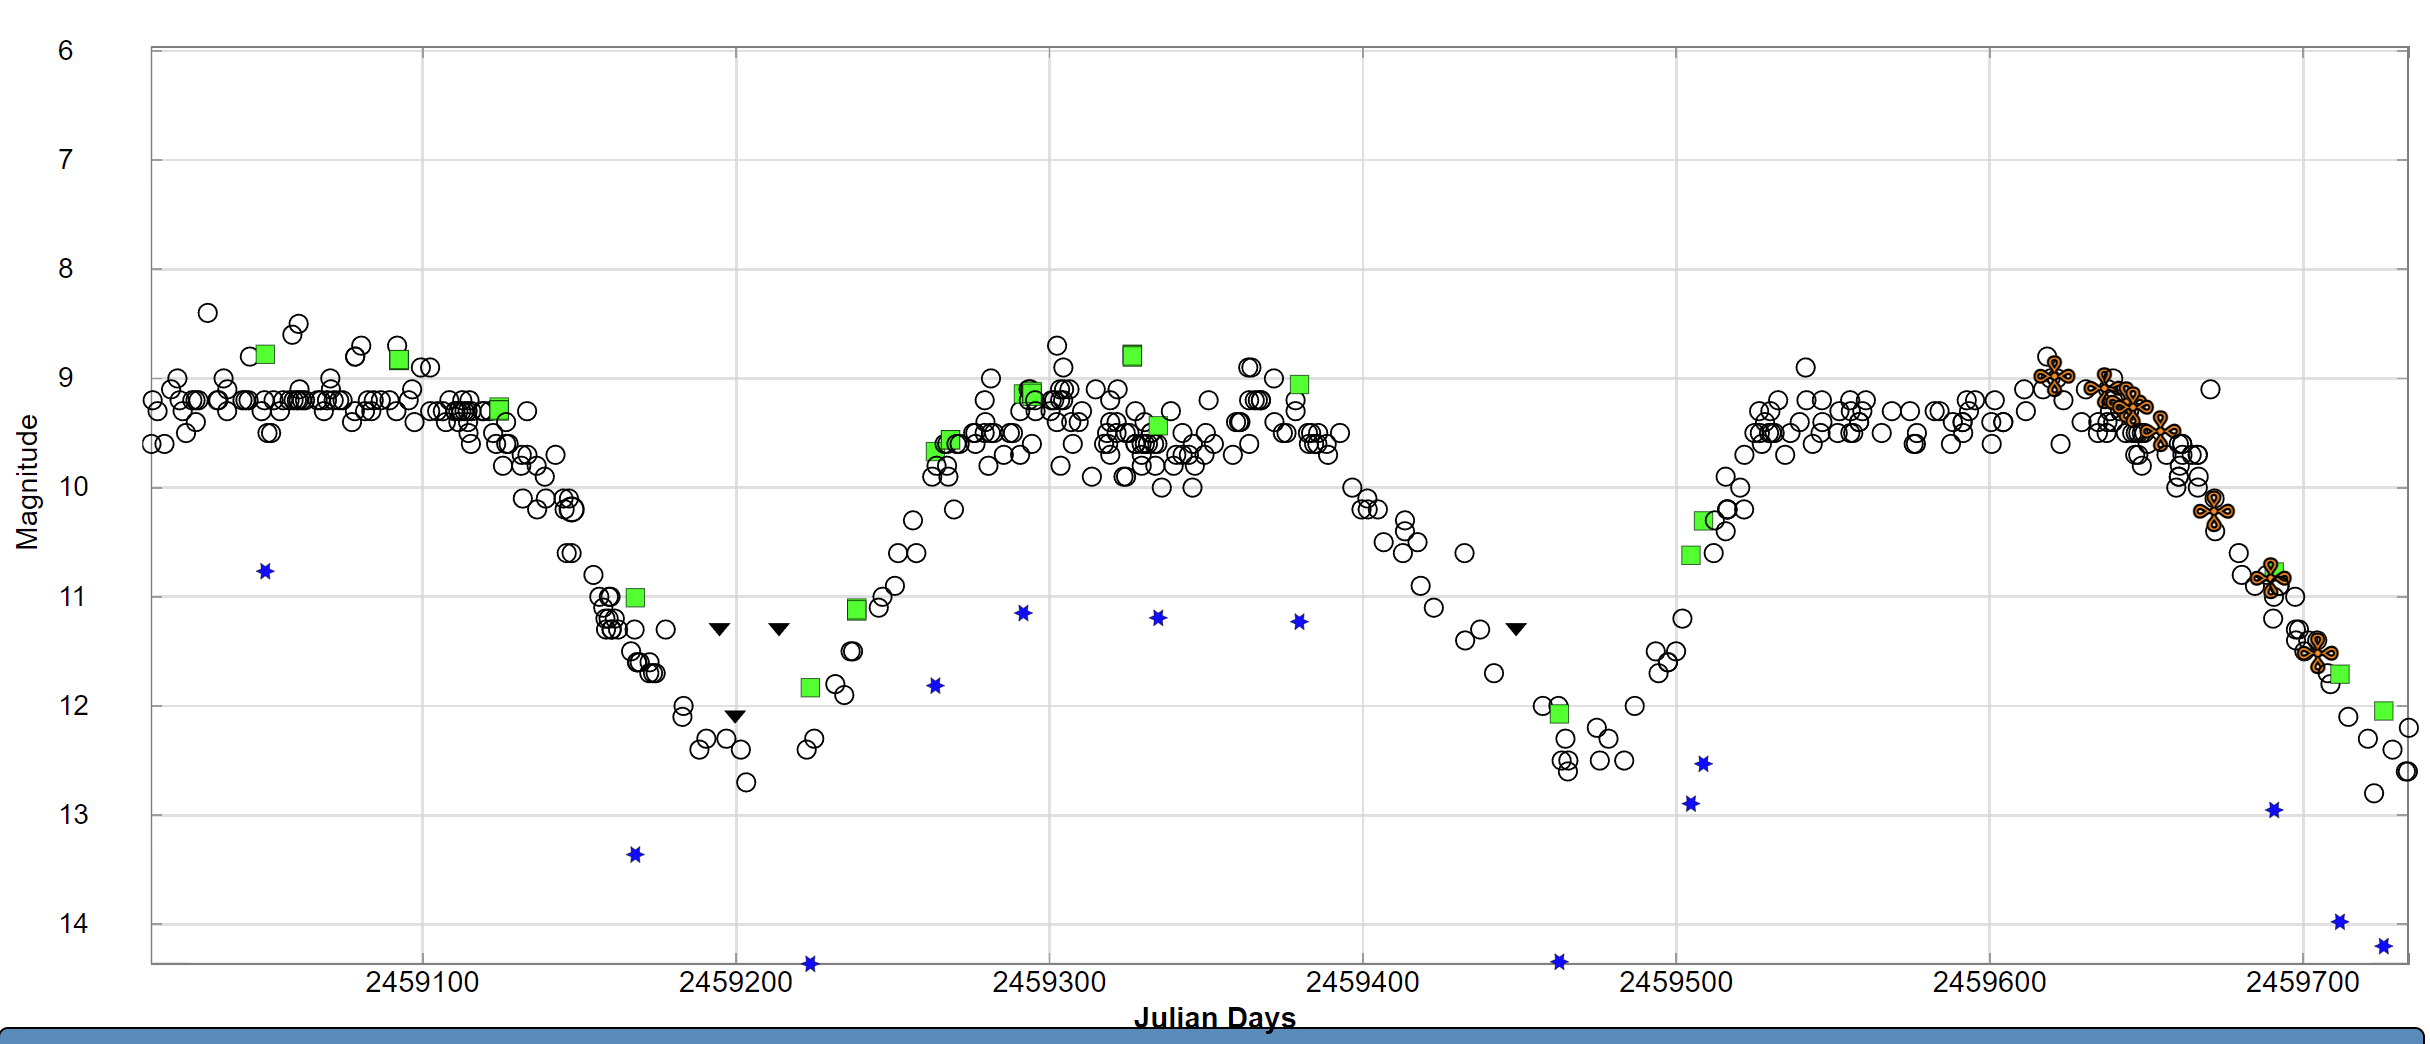Click blue star below the first green square

pos(265,571)
